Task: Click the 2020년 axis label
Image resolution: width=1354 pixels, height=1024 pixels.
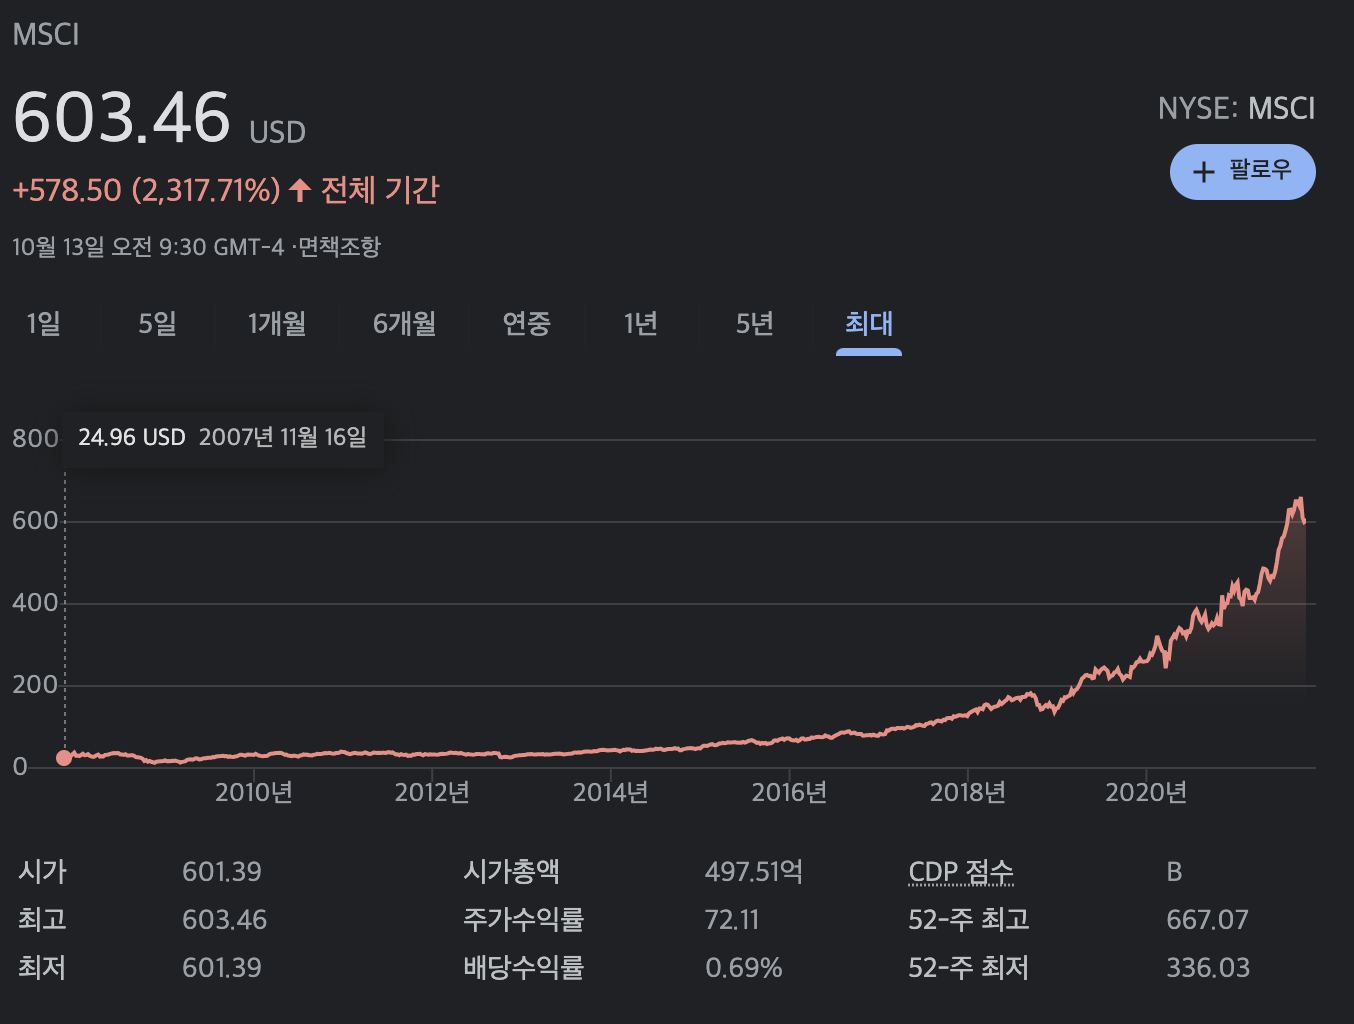Action: (1146, 793)
